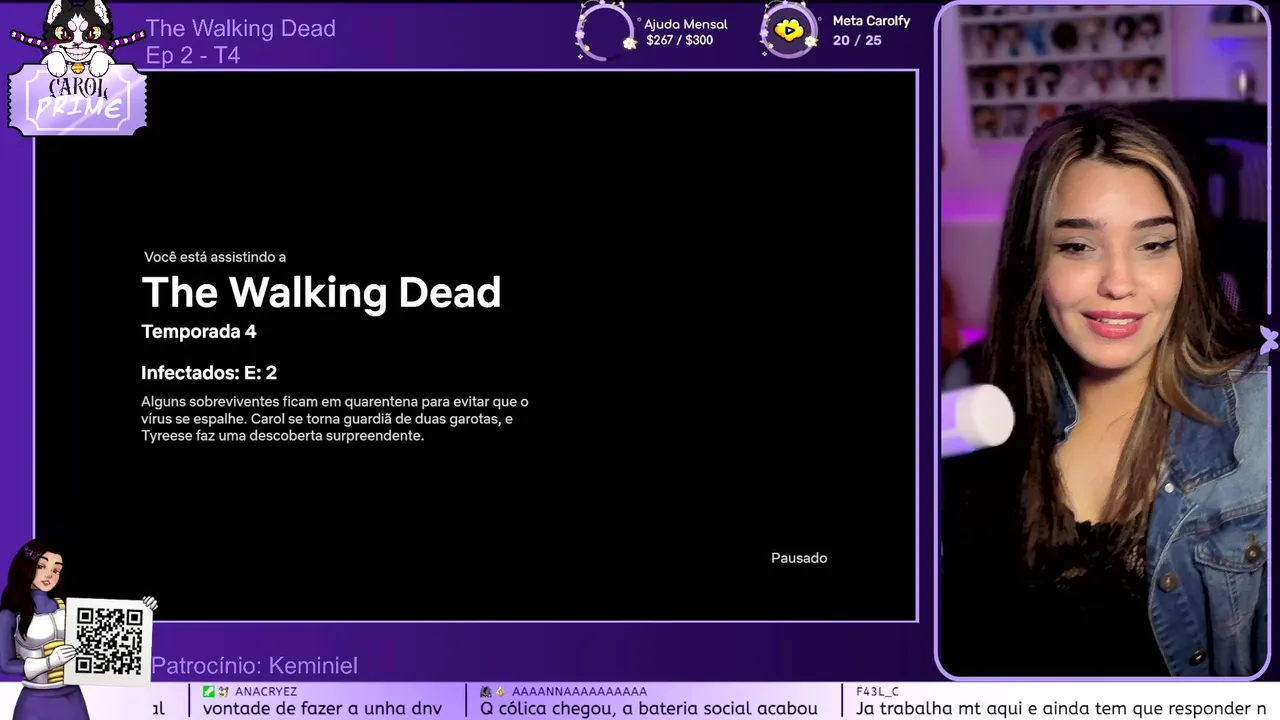Click the '20 / 25' goal counter
1280x720 pixels.
coord(857,40)
